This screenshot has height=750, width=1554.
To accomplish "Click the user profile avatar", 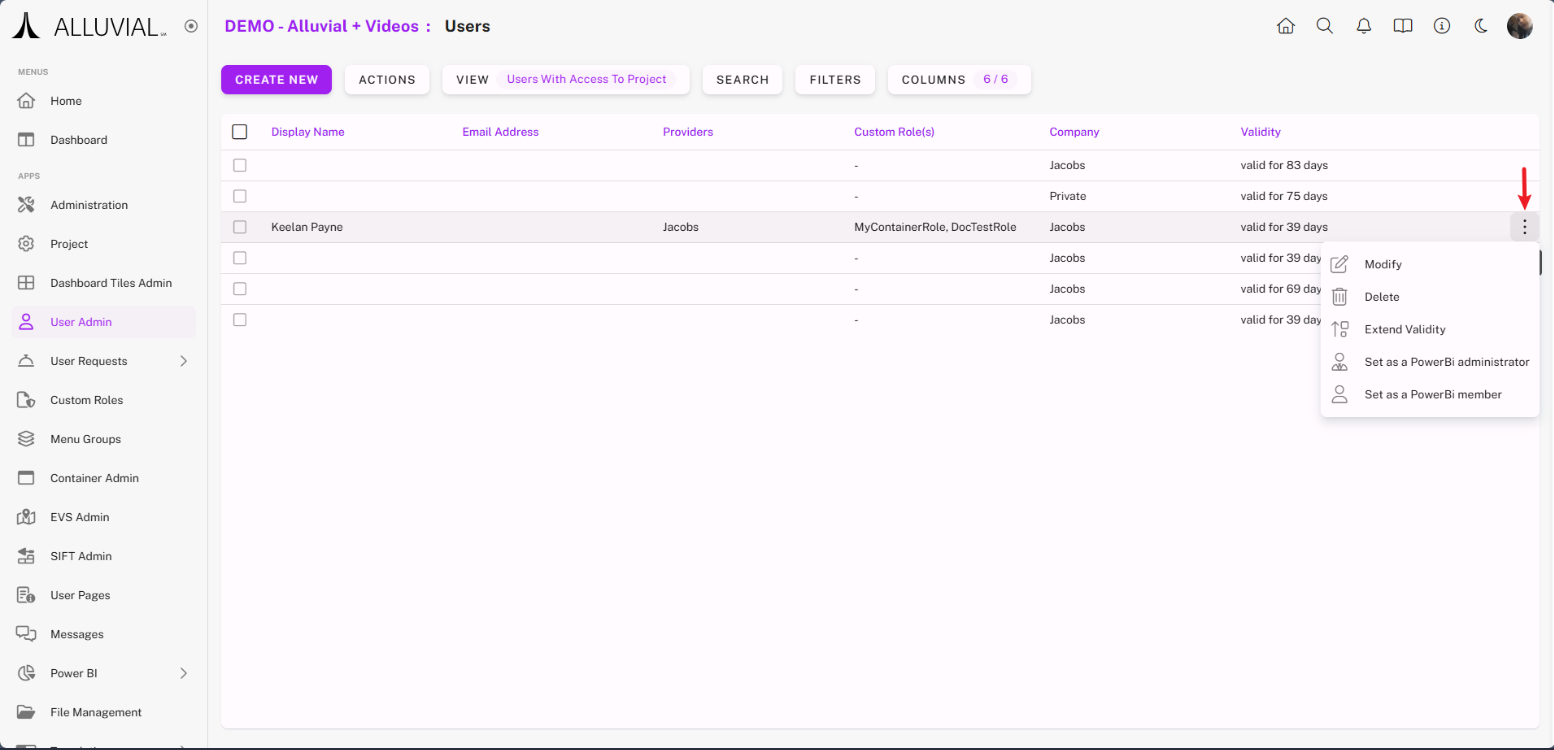I will [1520, 26].
